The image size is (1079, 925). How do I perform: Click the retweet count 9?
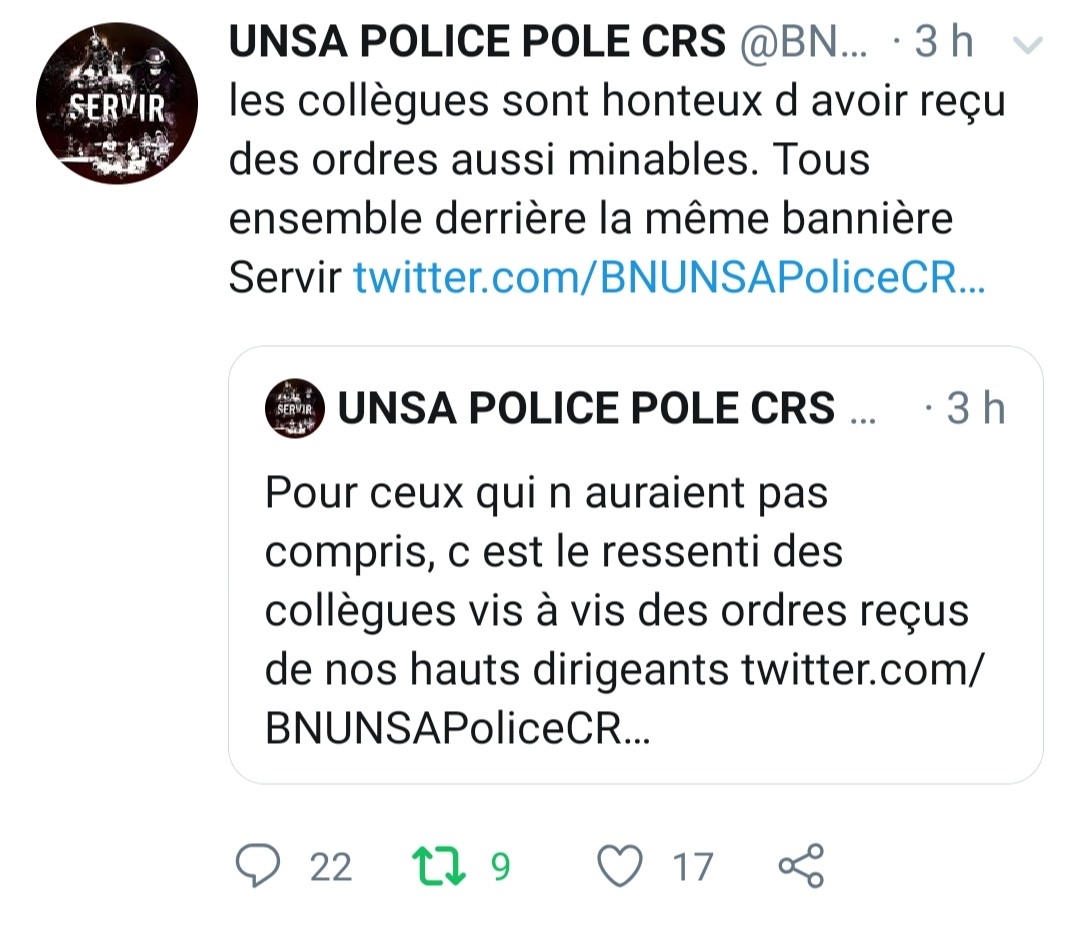tap(500, 866)
